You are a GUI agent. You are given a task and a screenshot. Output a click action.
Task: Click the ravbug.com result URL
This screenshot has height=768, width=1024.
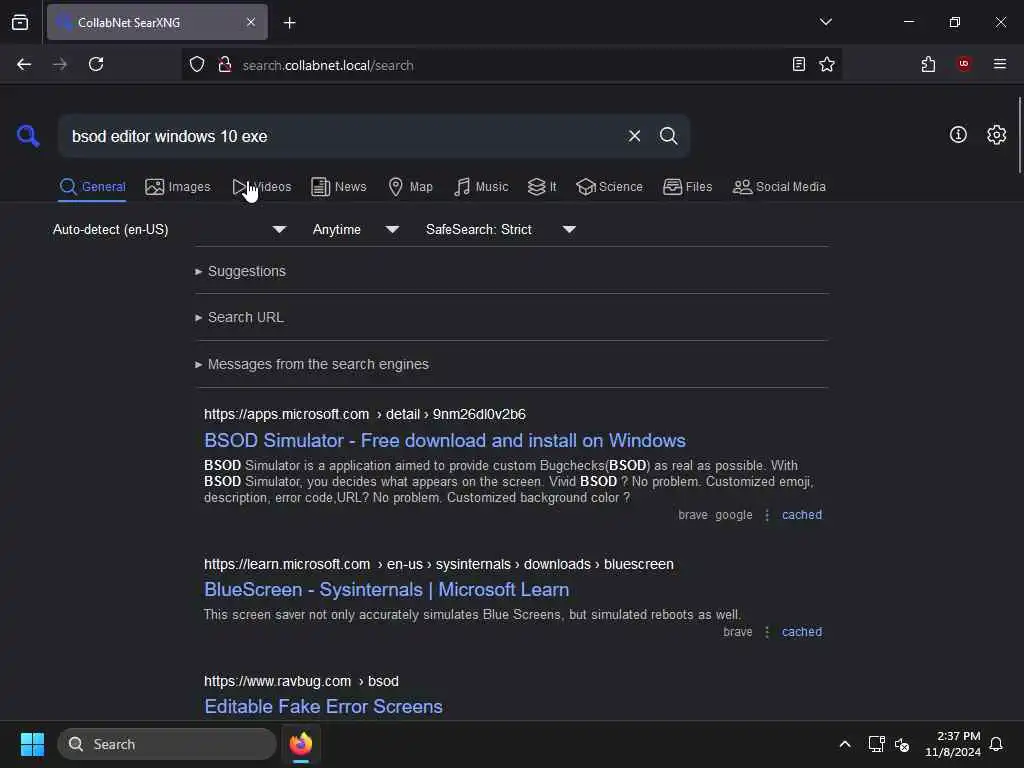(301, 681)
